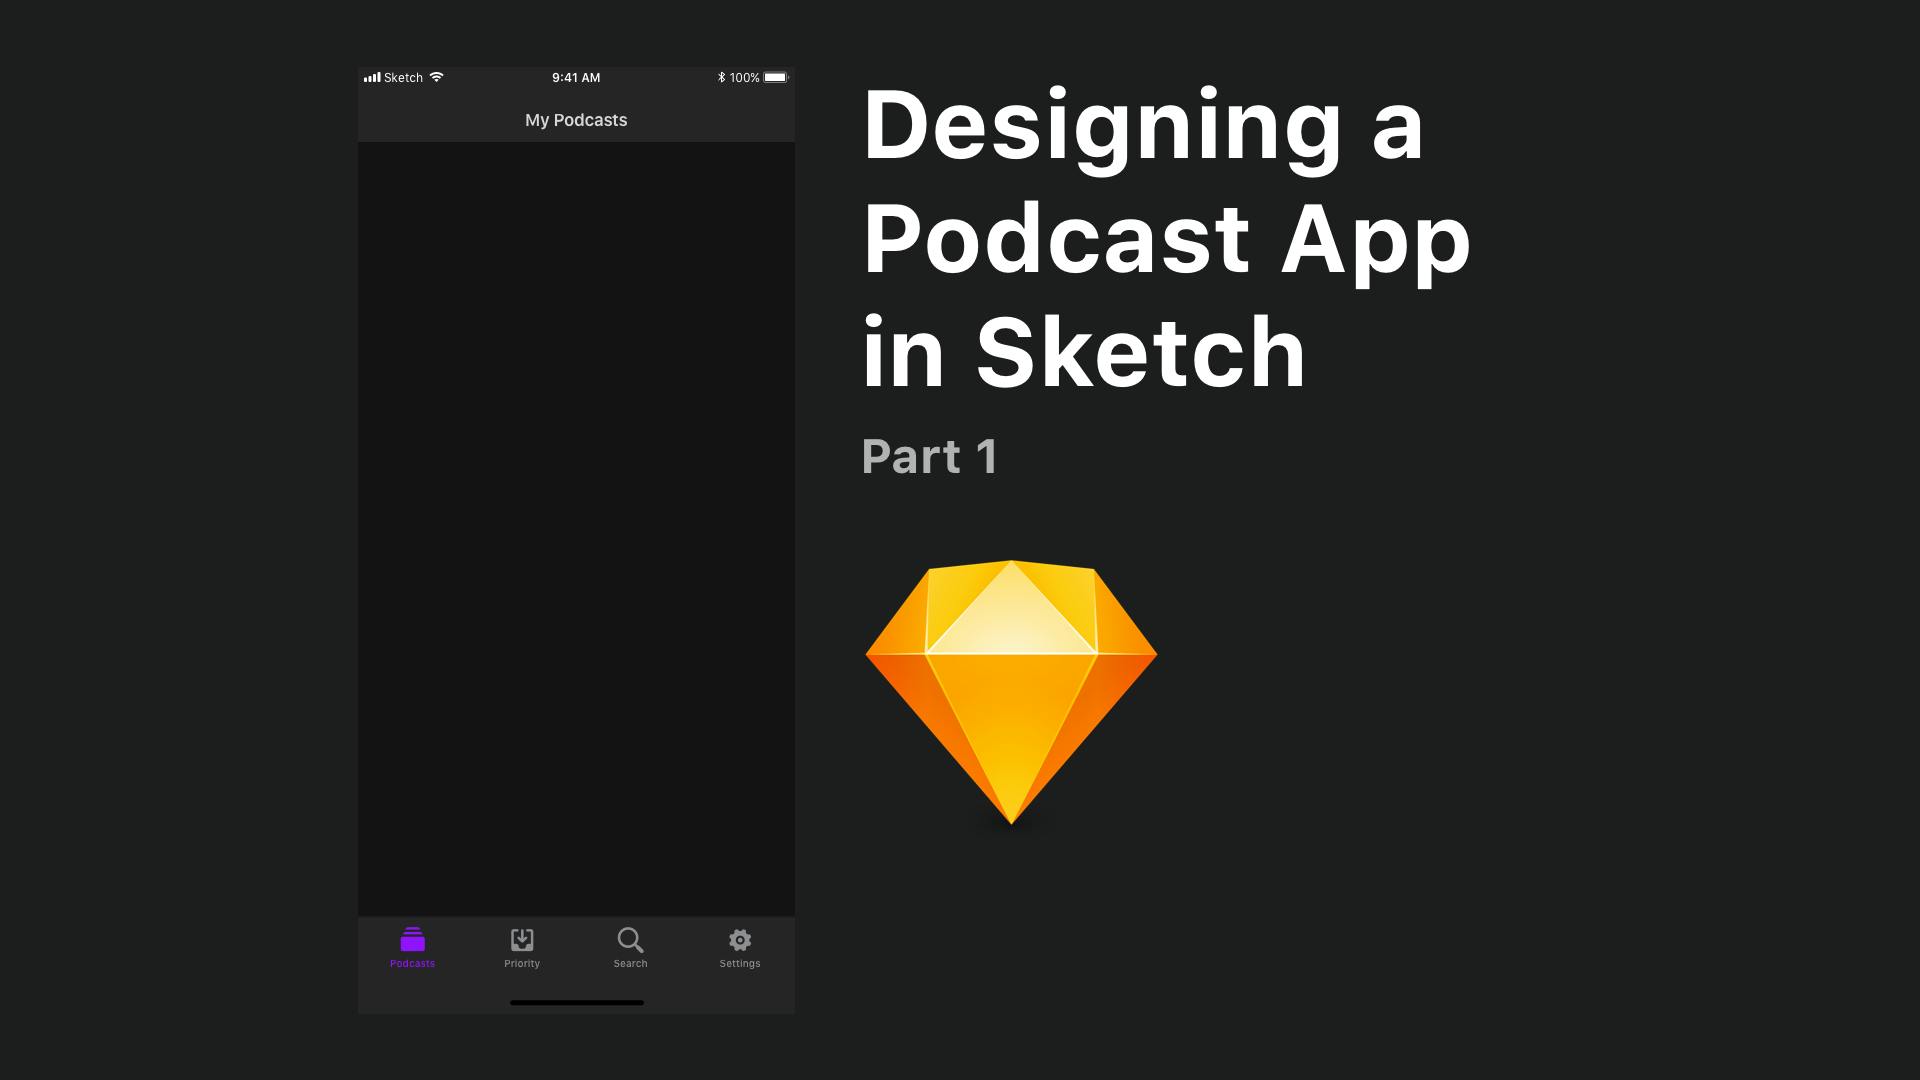Screen dimensions: 1920x1080
Task: Click the 9:41 AM clock text
Action: click(x=576, y=77)
